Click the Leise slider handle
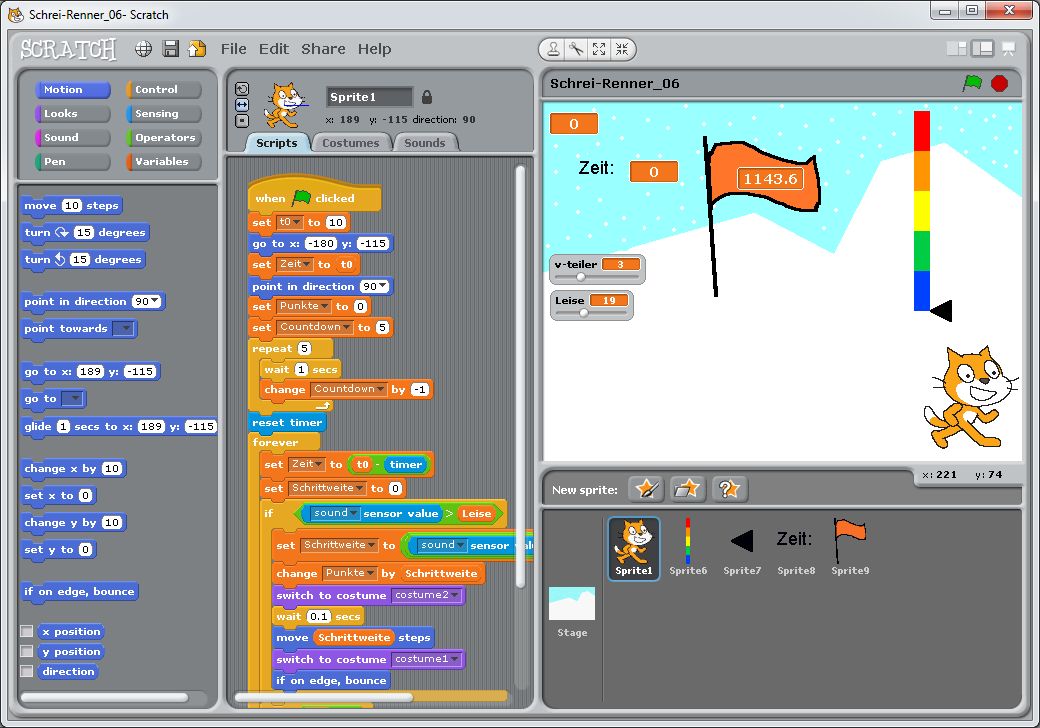This screenshot has height=728, width=1040. (584, 313)
